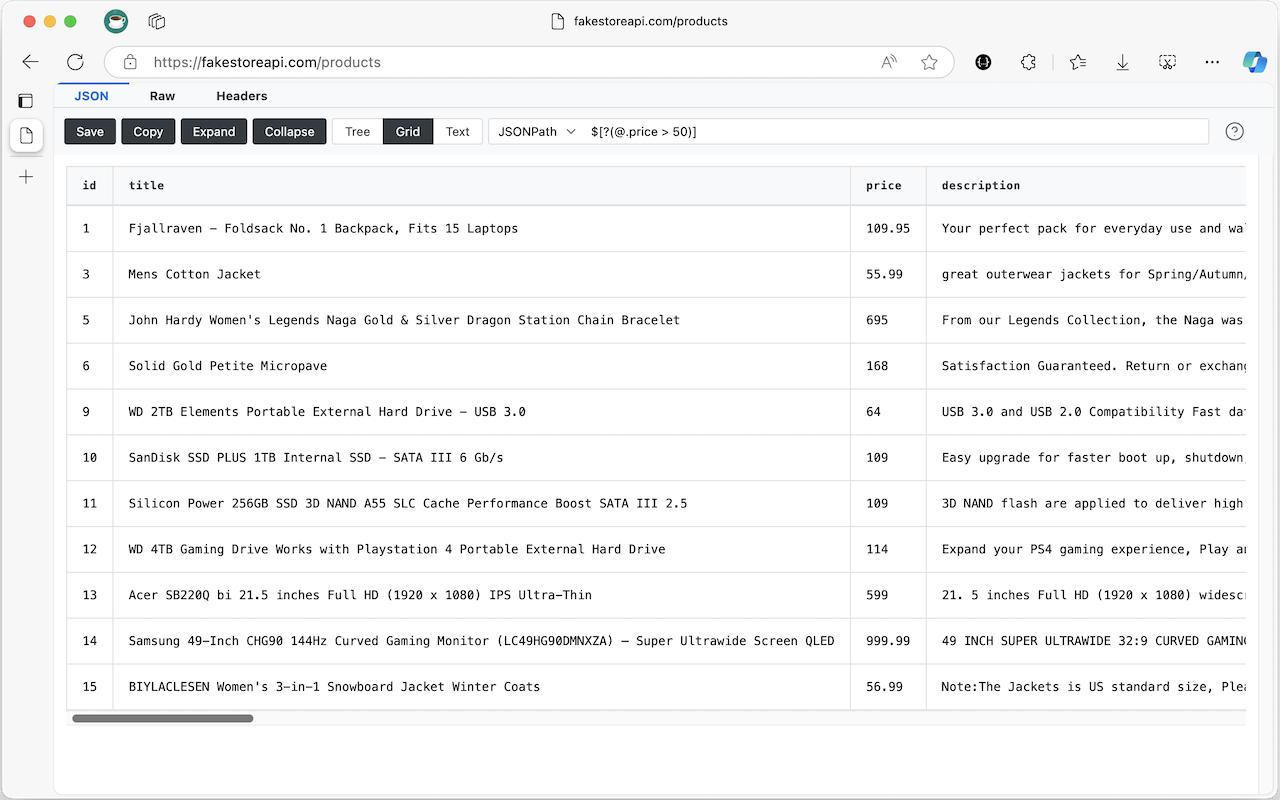
Task: Open the Downloads icon
Action: 1123,62
